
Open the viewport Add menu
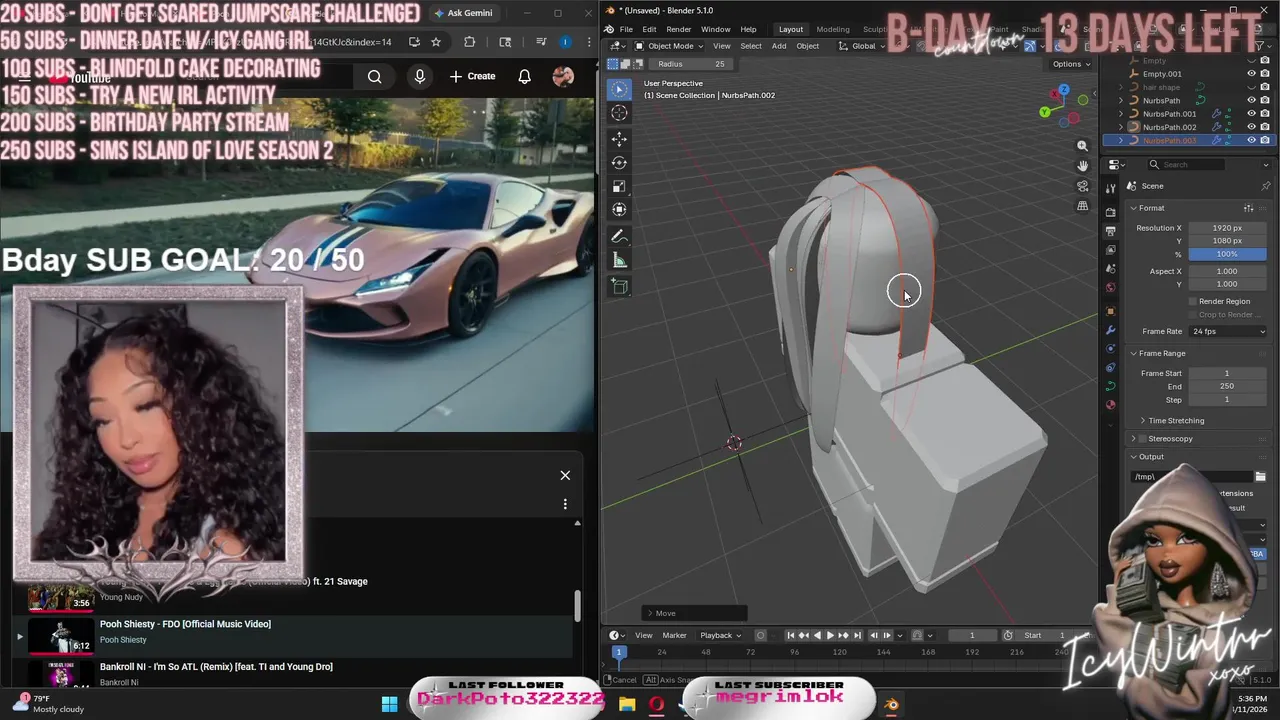778,46
